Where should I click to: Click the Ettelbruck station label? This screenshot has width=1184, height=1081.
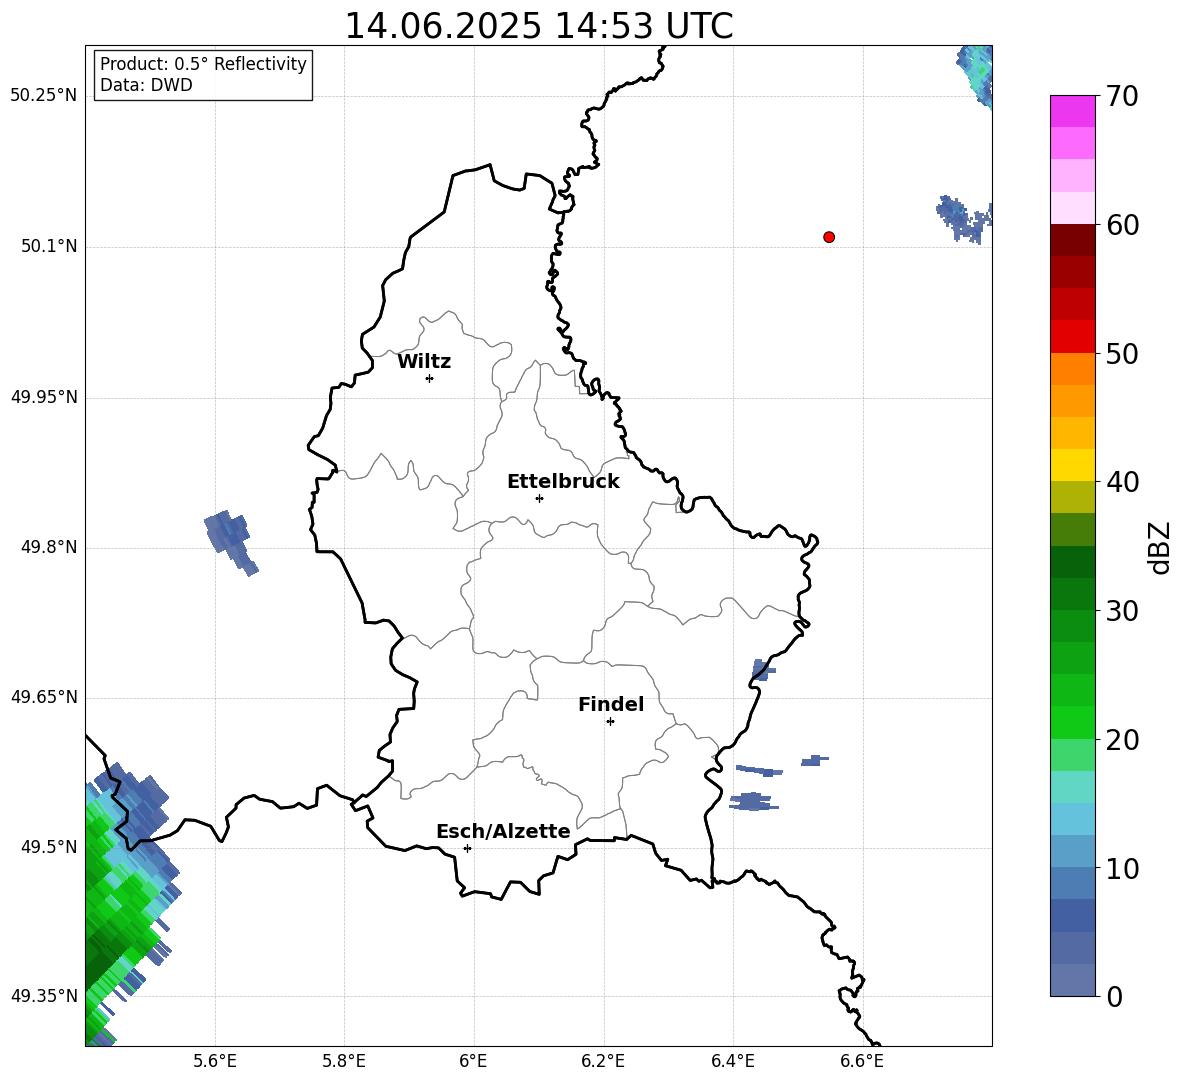coord(563,482)
